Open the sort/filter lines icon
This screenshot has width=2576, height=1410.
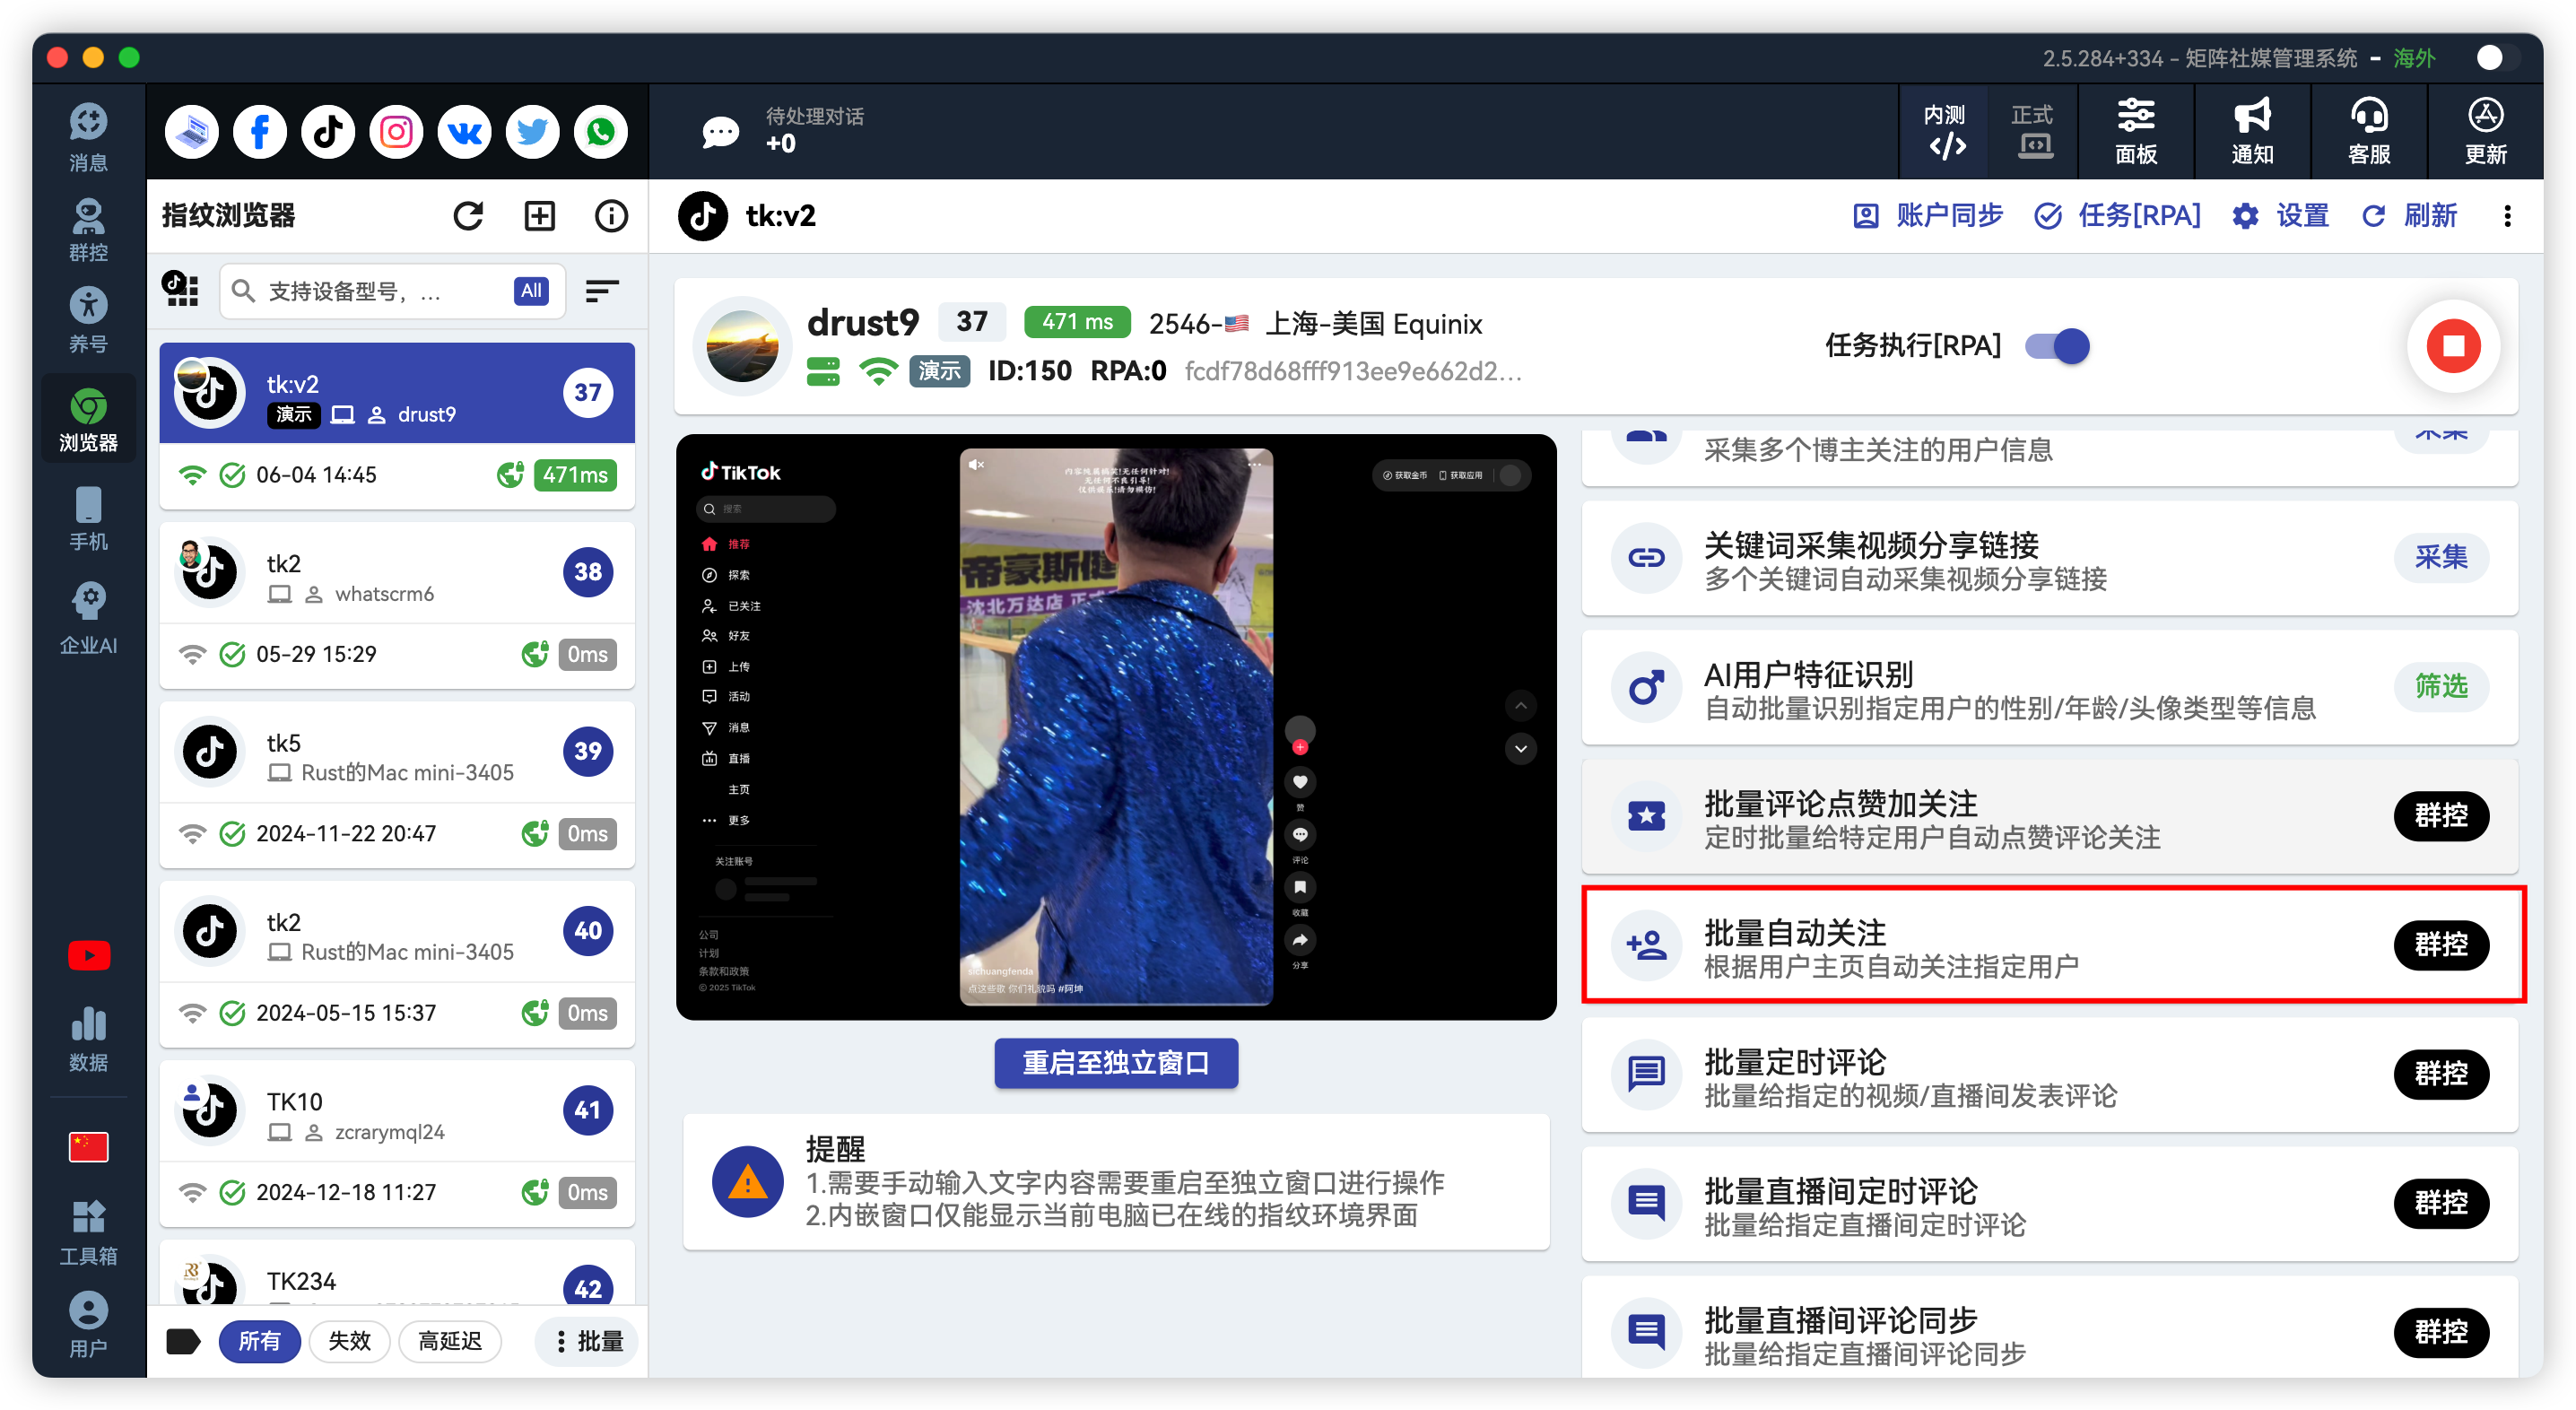pyautogui.click(x=602, y=291)
